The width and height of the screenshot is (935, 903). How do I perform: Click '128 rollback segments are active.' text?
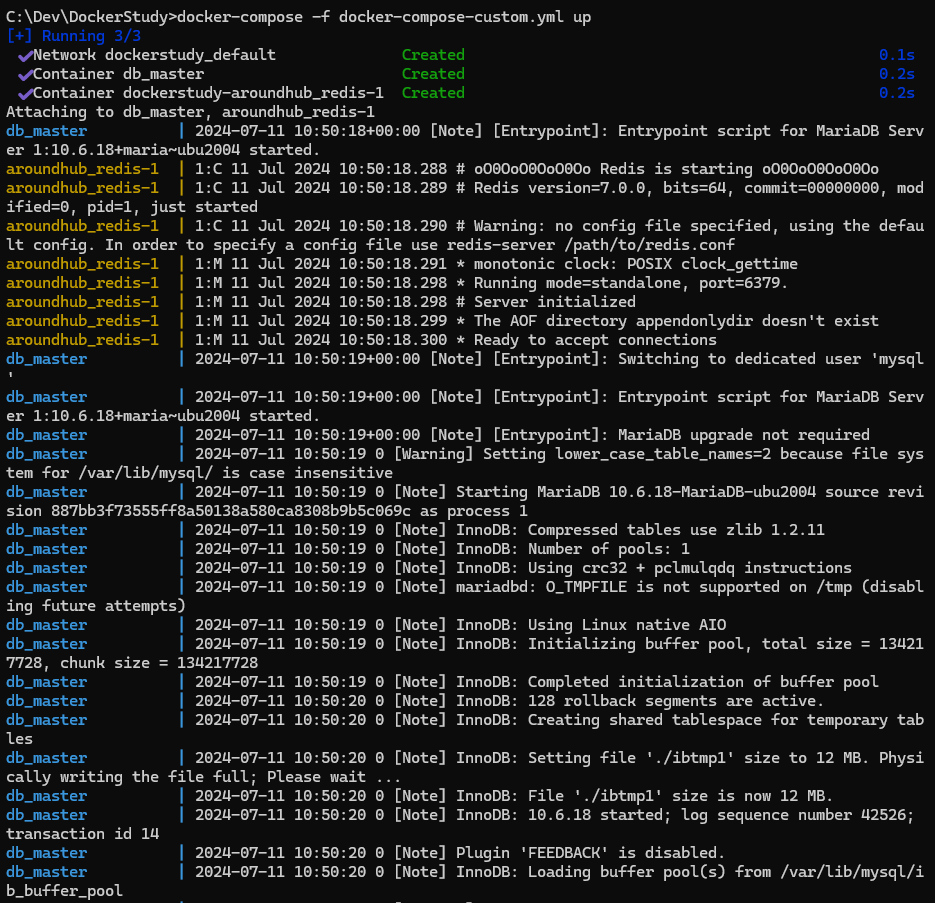click(x=676, y=701)
